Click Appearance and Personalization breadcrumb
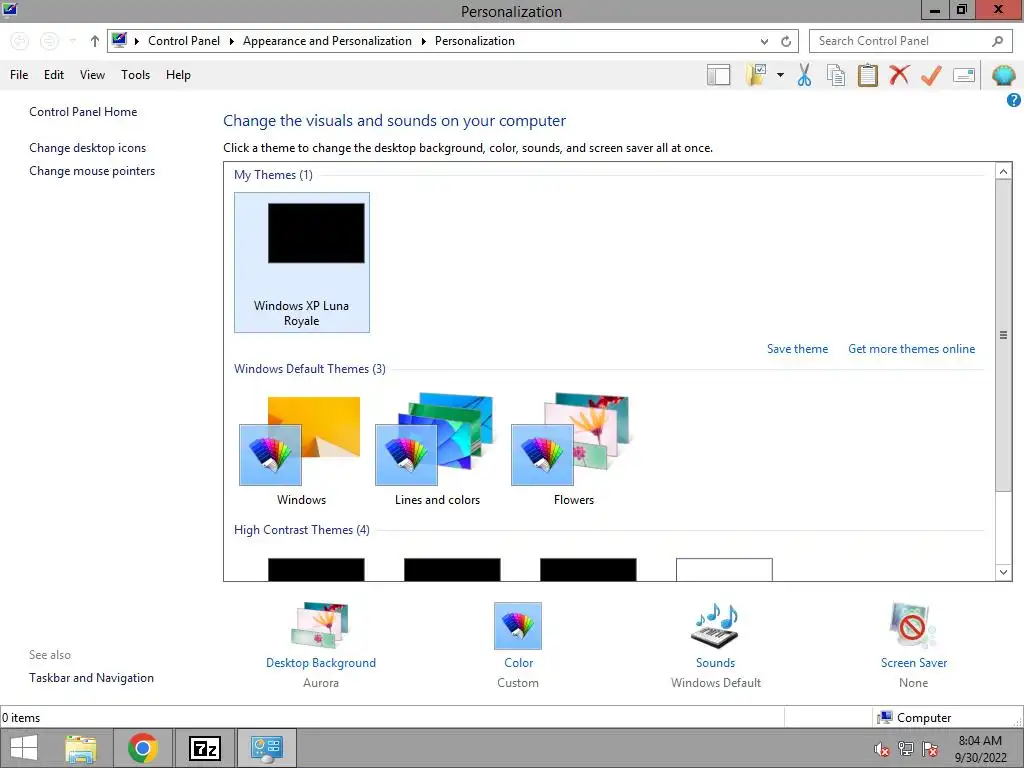 click(327, 40)
